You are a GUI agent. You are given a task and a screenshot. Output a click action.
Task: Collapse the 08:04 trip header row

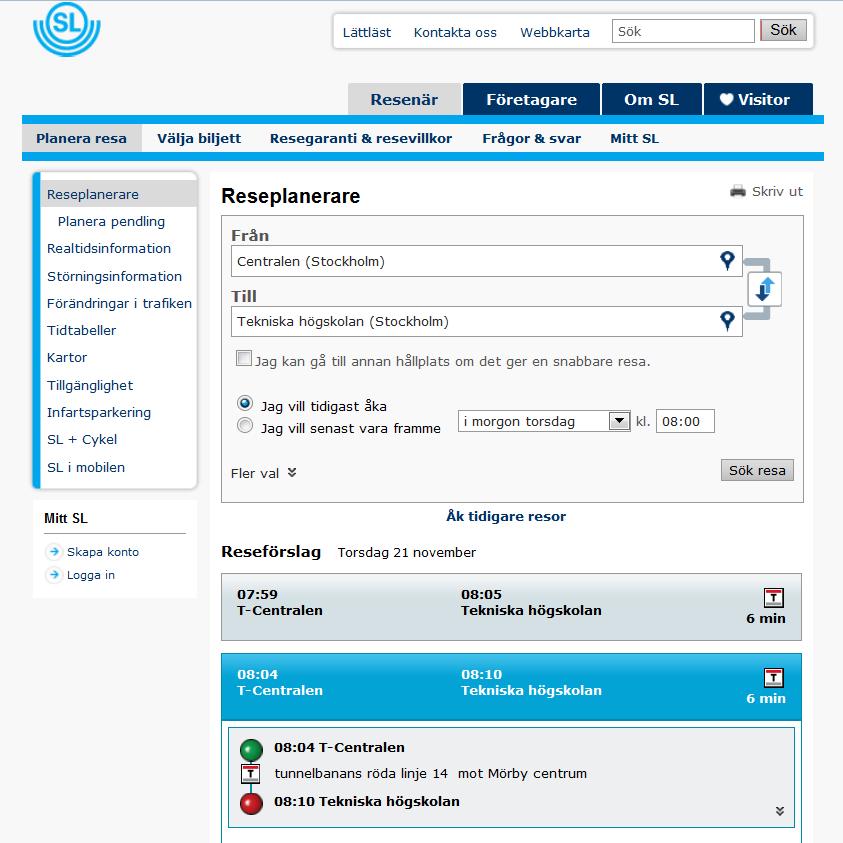511,687
